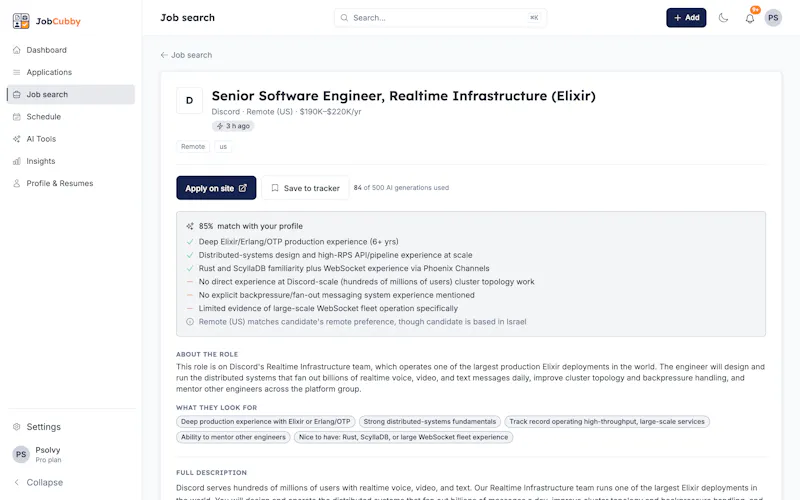Click the FULL DESCRIPTION heading
This screenshot has width=800, height=500.
click(211, 472)
